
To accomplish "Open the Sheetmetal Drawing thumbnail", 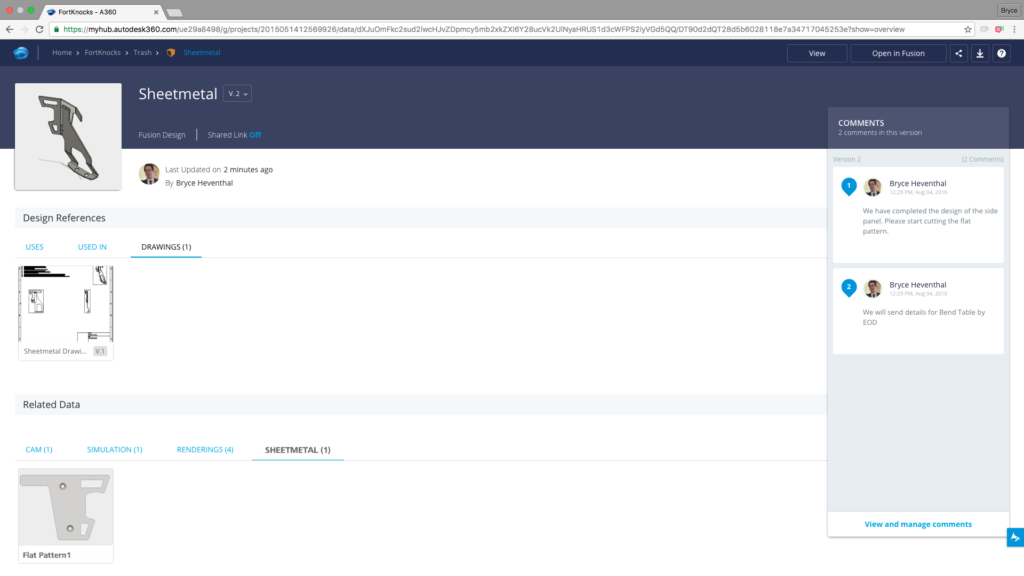I will coord(65,304).
